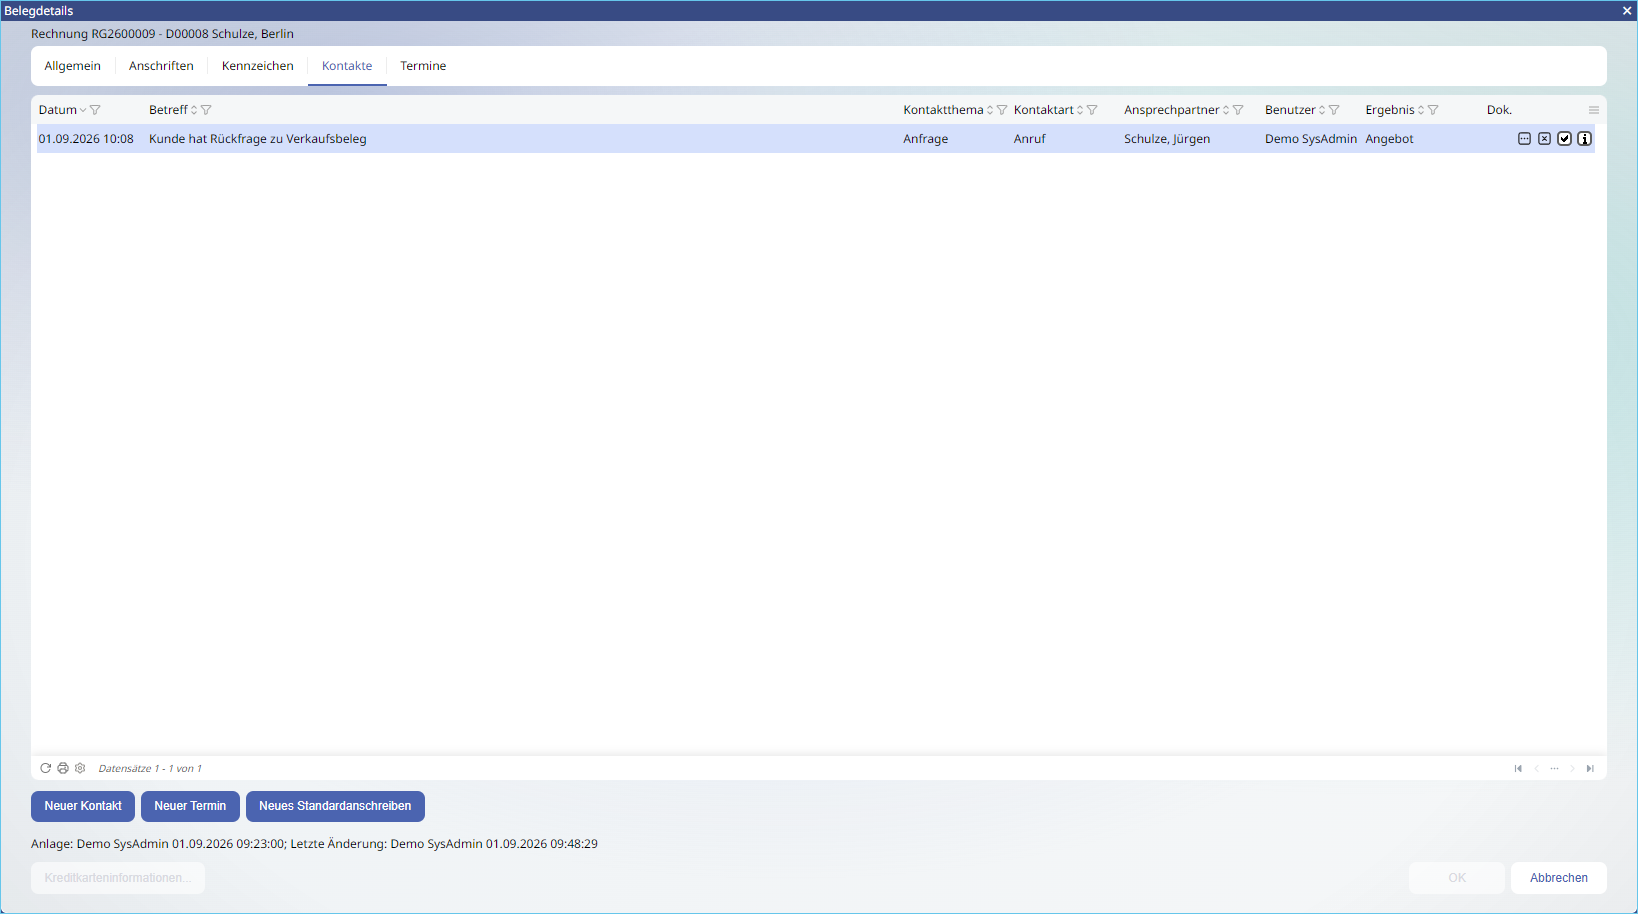Screen dimensions: 1638x914
Task: Open table settings gear
Action: coord(80,768)
